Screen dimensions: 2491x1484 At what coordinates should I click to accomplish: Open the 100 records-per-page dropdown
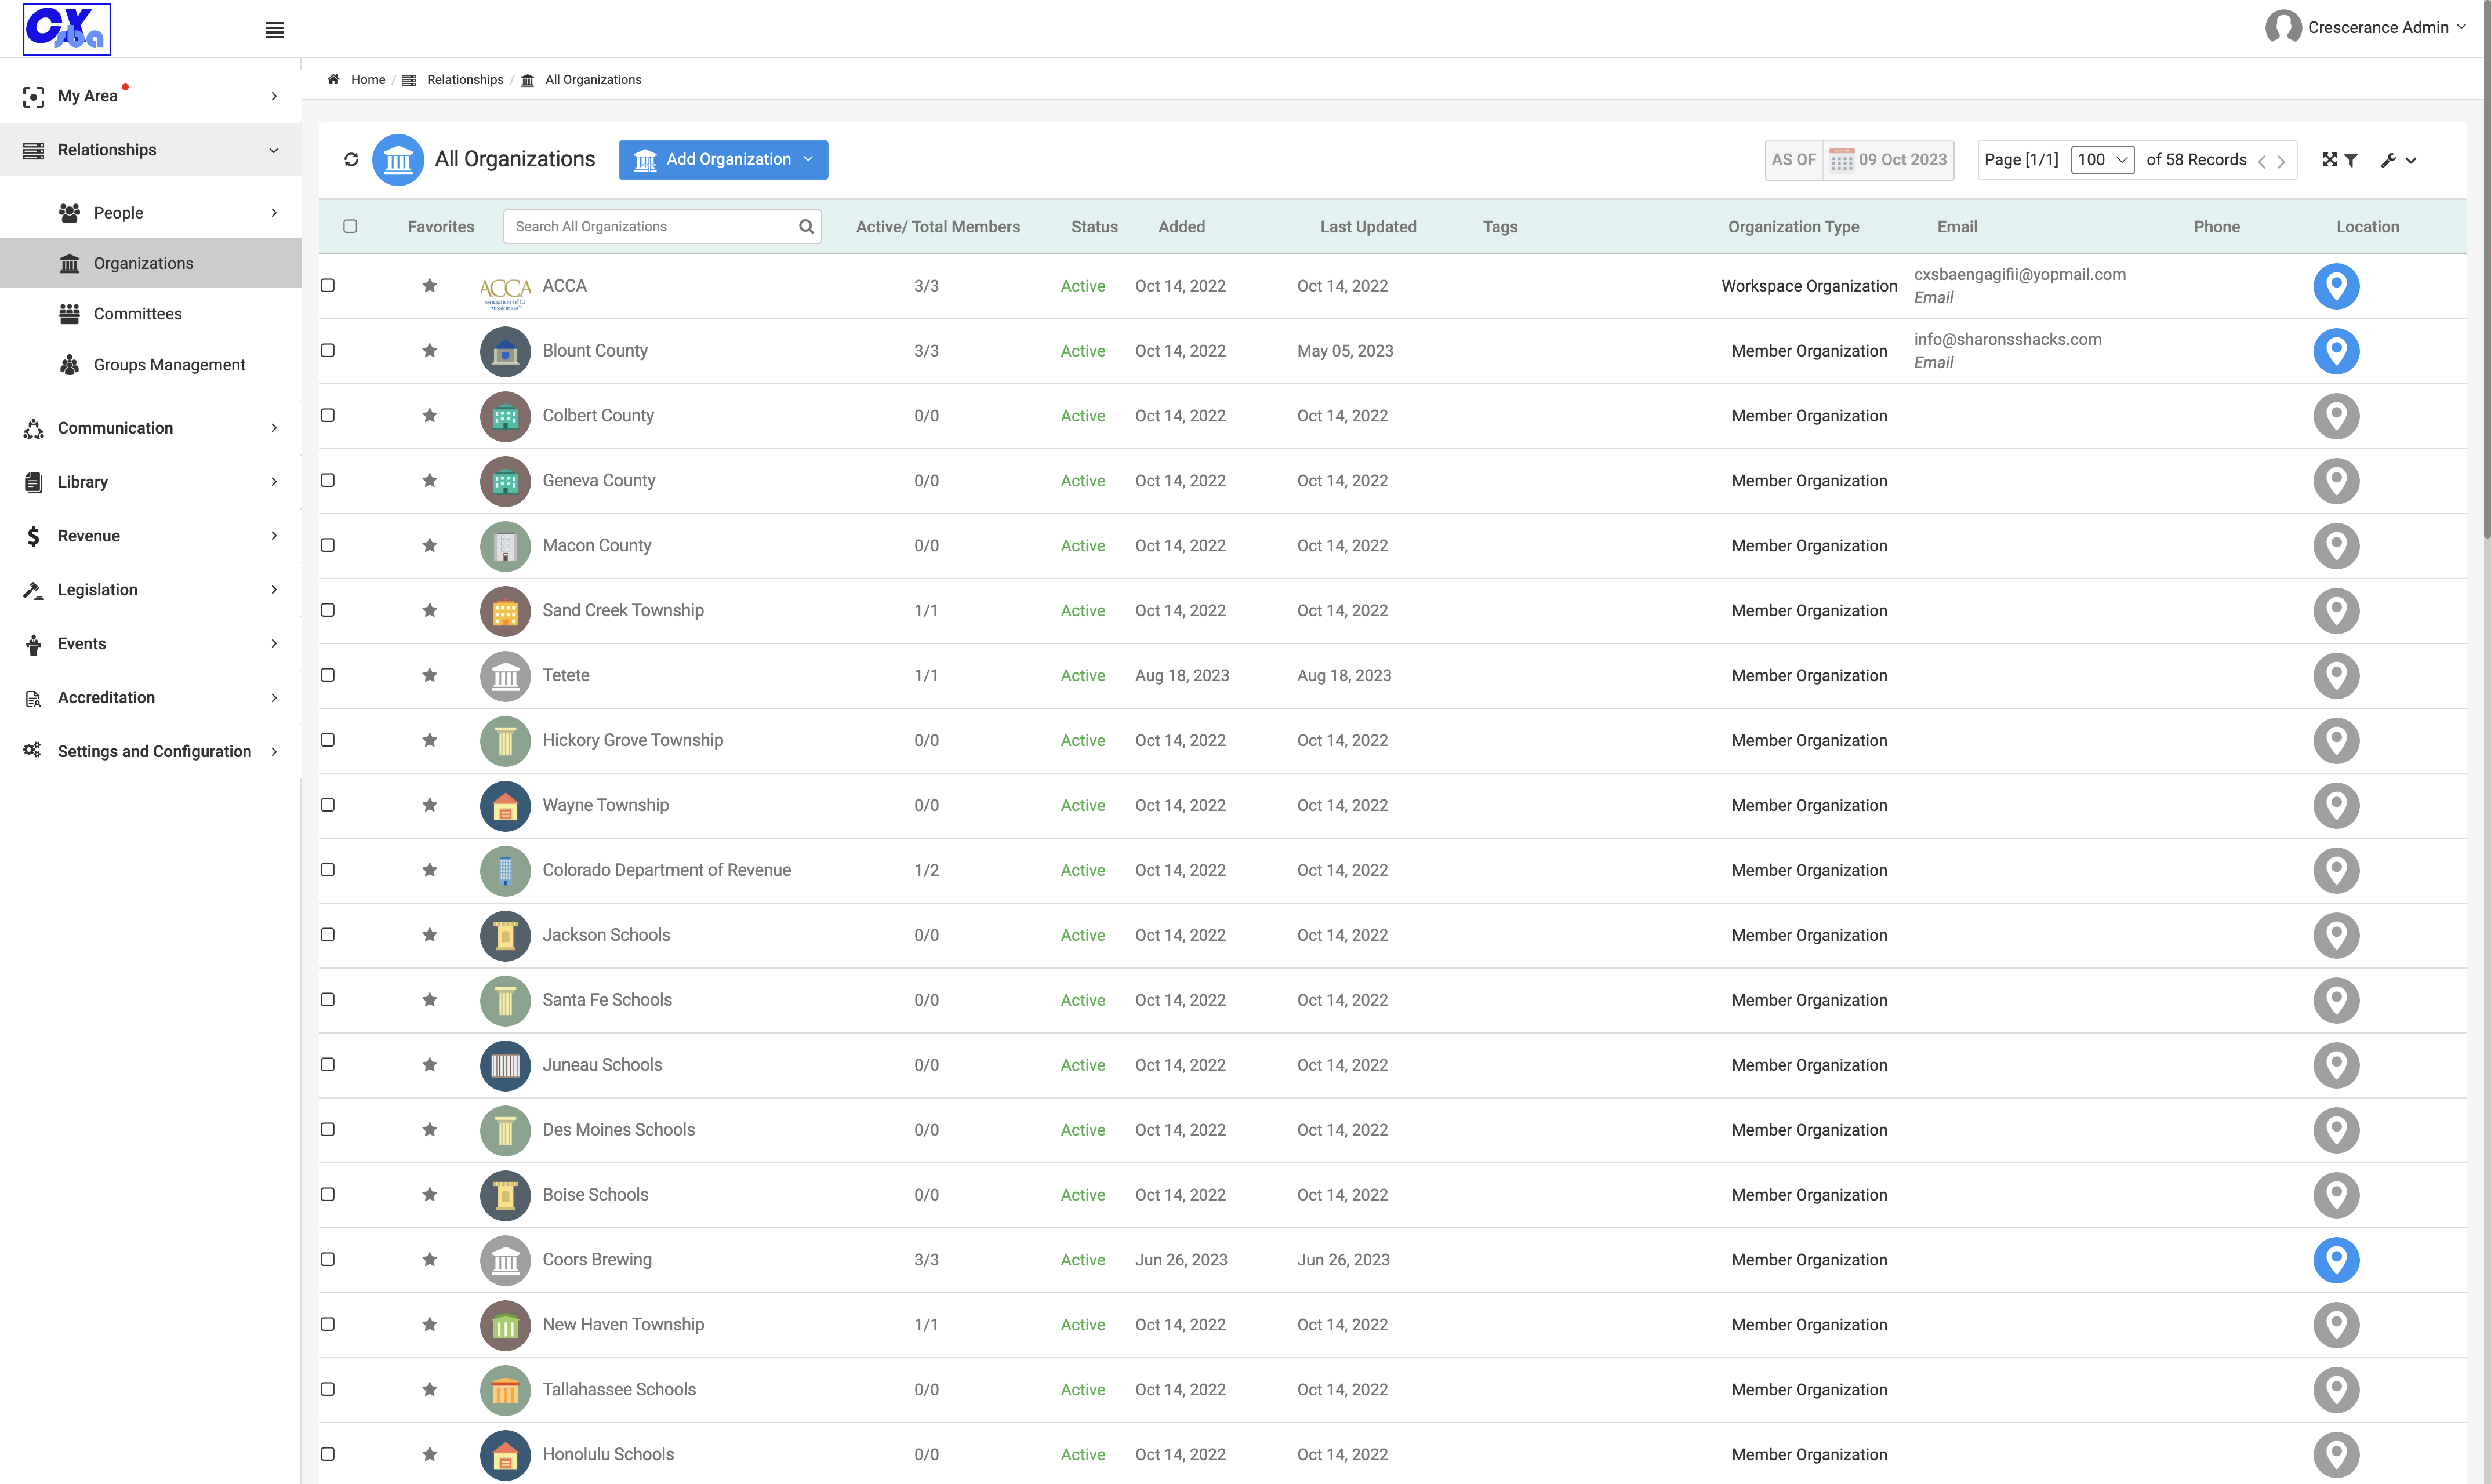(x=2102, y=160)
